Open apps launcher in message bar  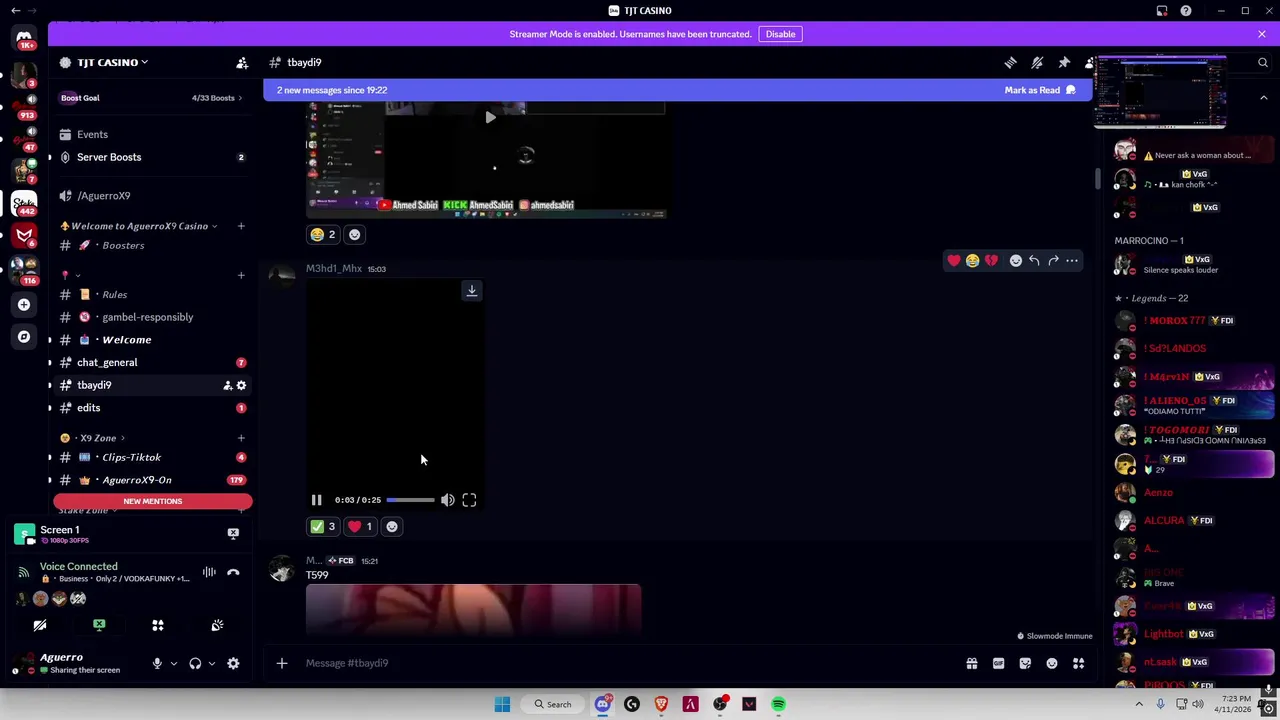[1078, 663]
